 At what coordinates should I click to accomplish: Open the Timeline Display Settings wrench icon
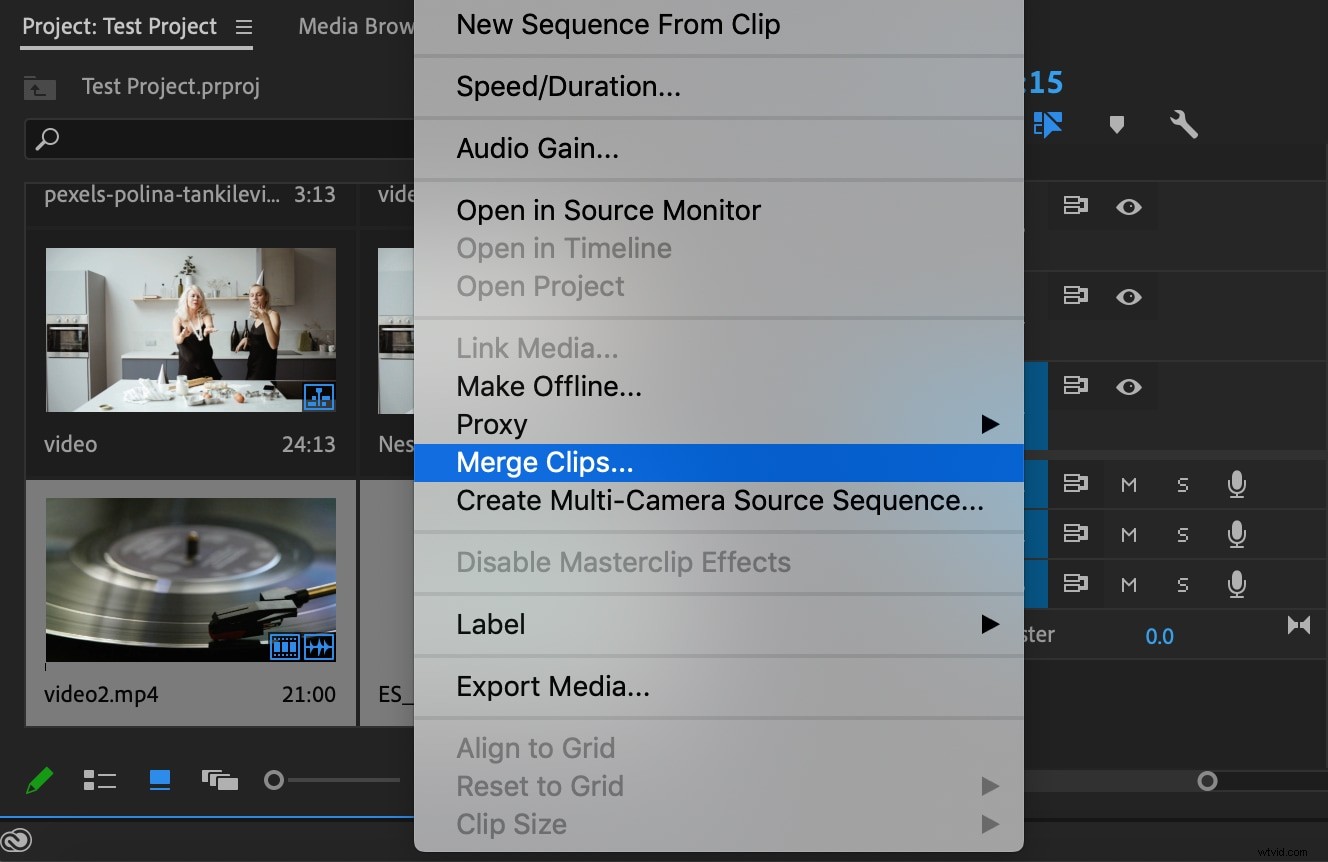coord(1184,124)
